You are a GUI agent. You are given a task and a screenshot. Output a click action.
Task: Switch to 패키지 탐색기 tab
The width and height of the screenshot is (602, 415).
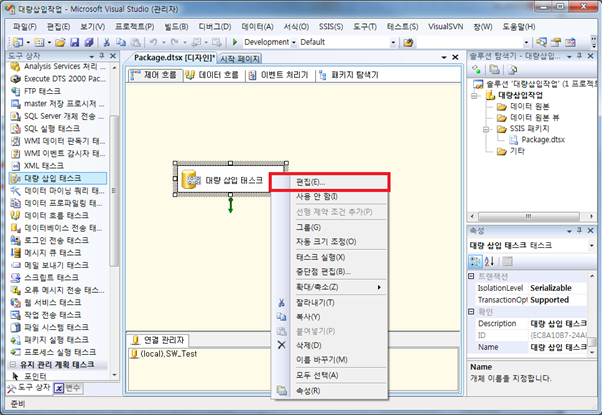coord(349,75)
